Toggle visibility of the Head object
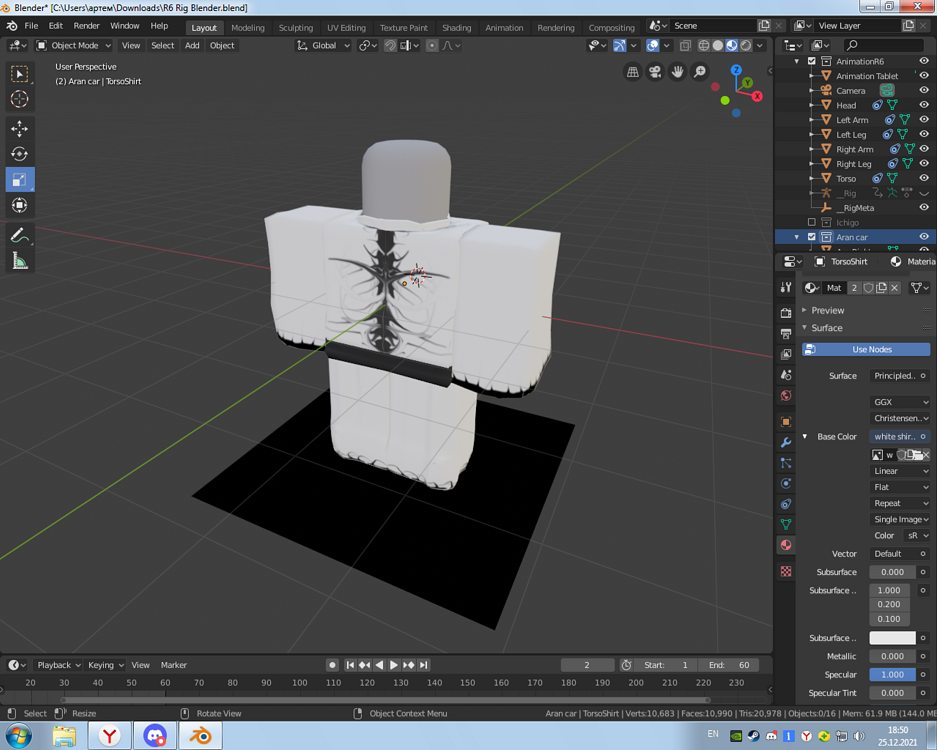 924,104
